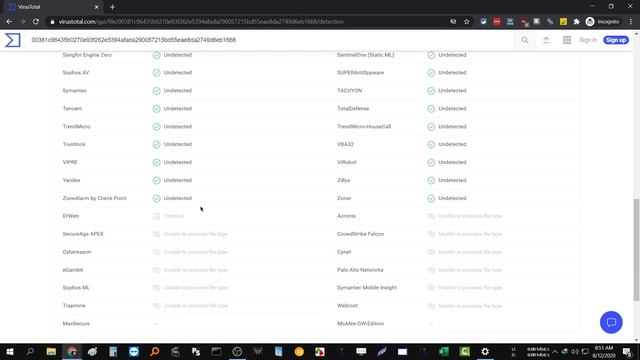Click the "CrowdStrike Falcon" engine name
Screen dimensions: 640x360
click(x=360, y=234)
